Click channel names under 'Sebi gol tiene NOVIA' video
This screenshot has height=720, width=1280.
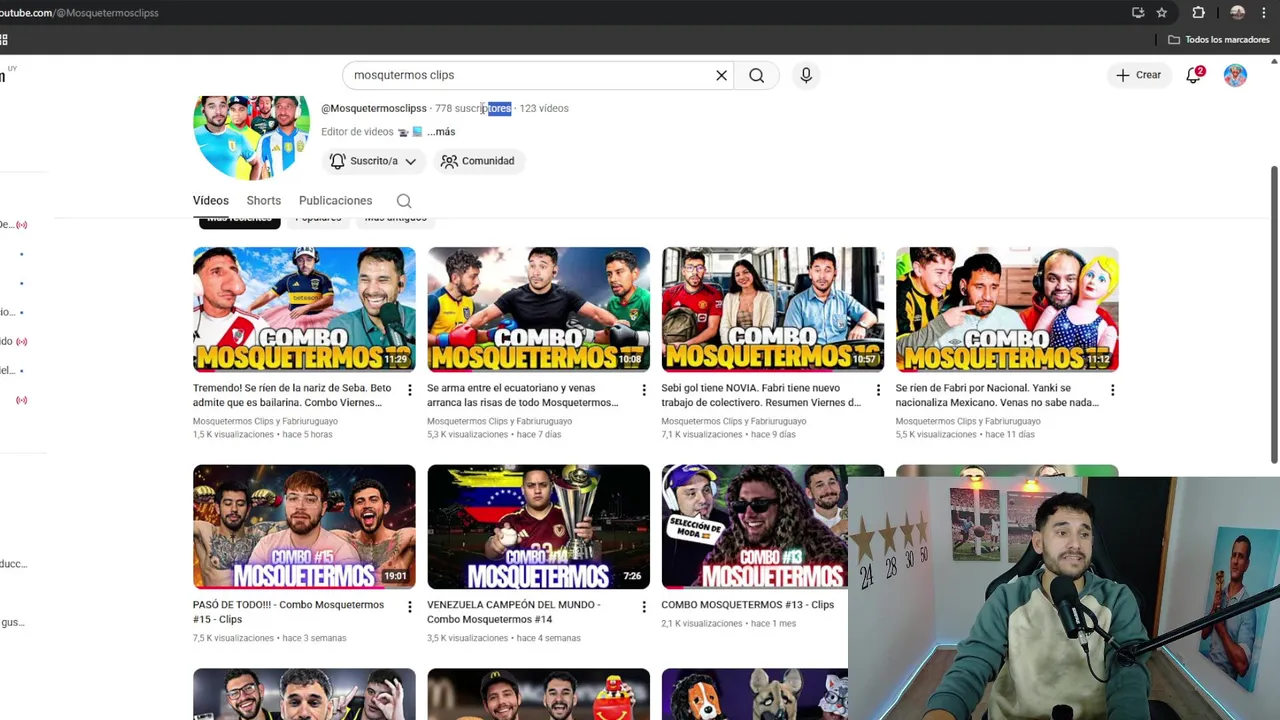(733, 422)
